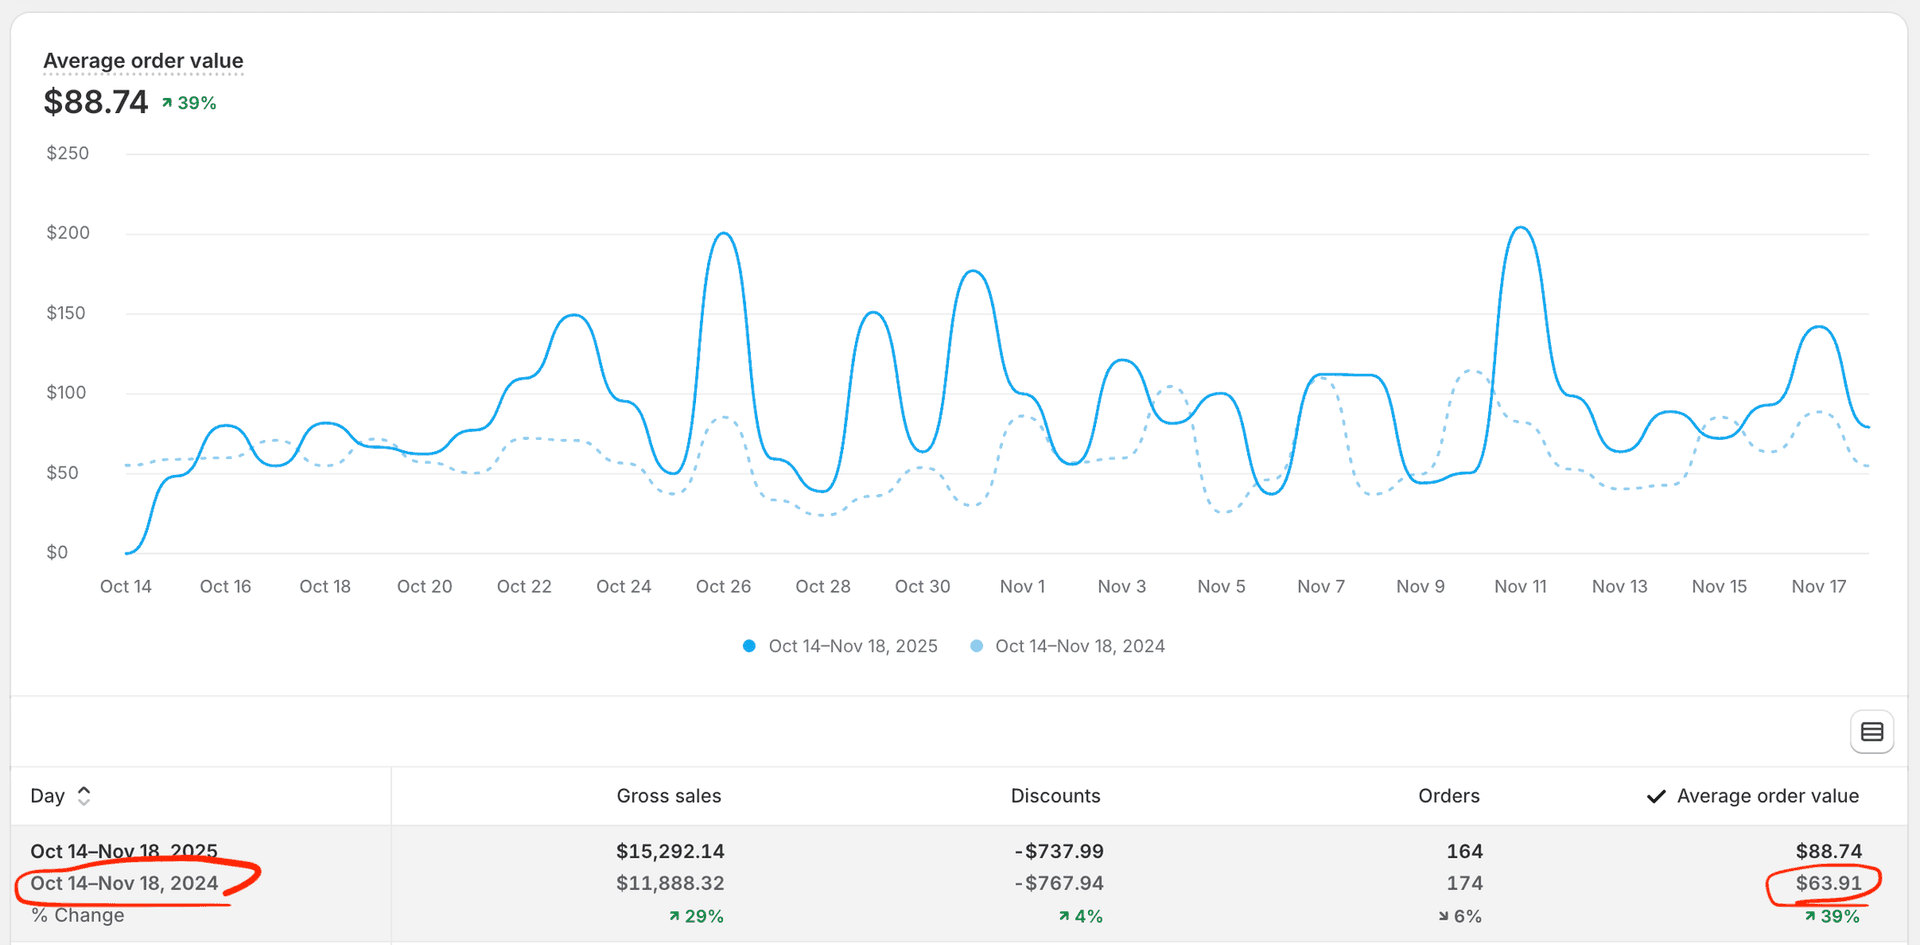
Task: Click the green arrow next to the 29% change
Action: tap(672, 915)
